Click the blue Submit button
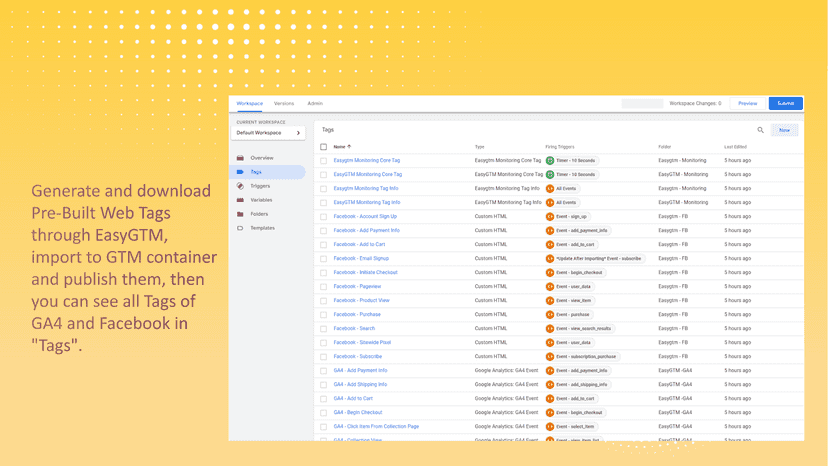 click(x=786, y=104)
